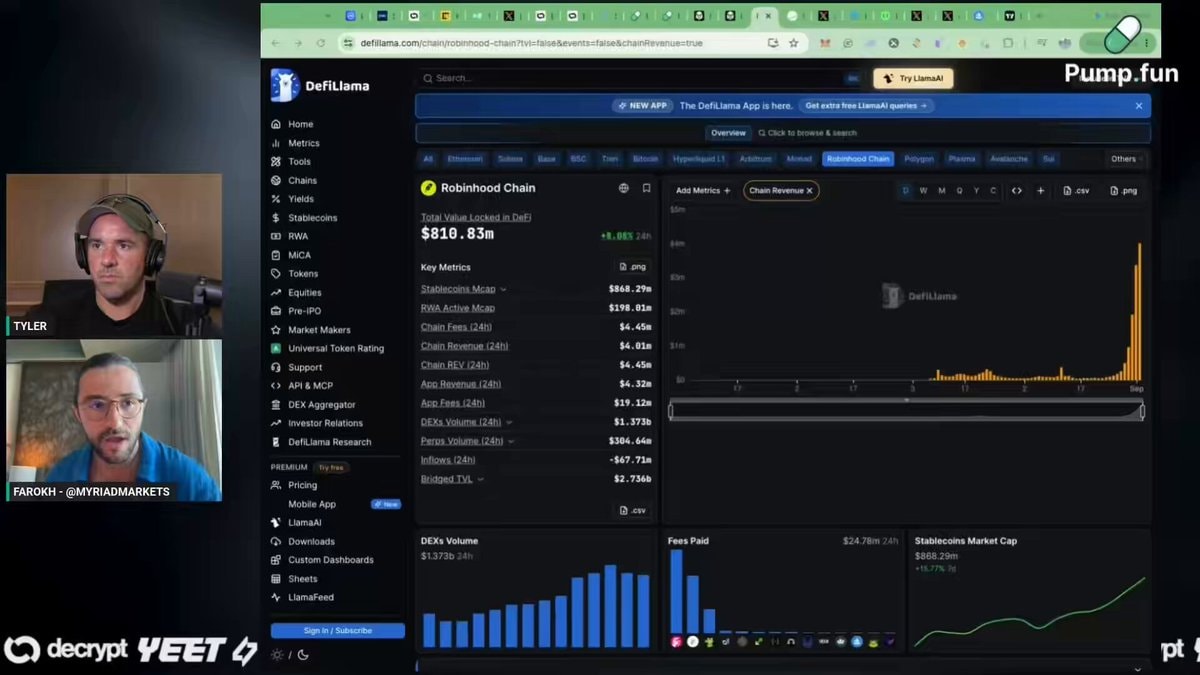1200x675 pixels.
Task: Set chart interval to M (monthly)
Action: point(941,190)
